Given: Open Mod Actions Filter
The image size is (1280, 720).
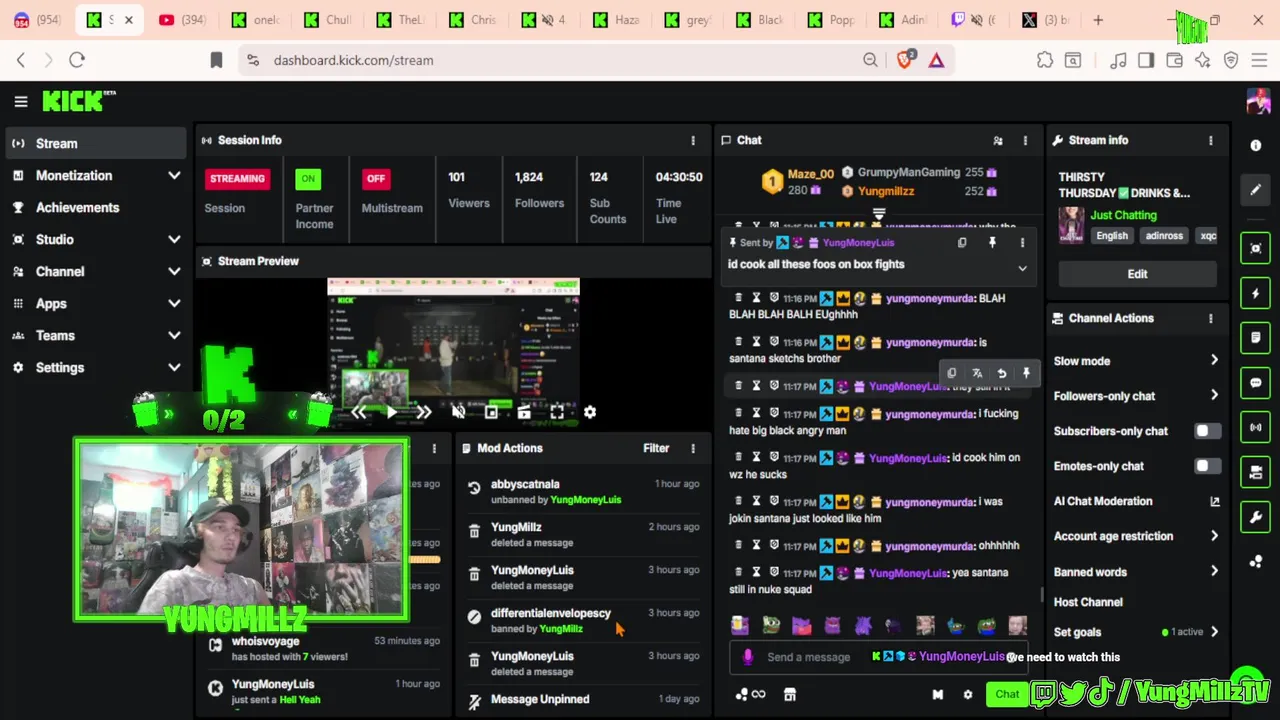Looking at the screenshot, I should click(656, 448).
